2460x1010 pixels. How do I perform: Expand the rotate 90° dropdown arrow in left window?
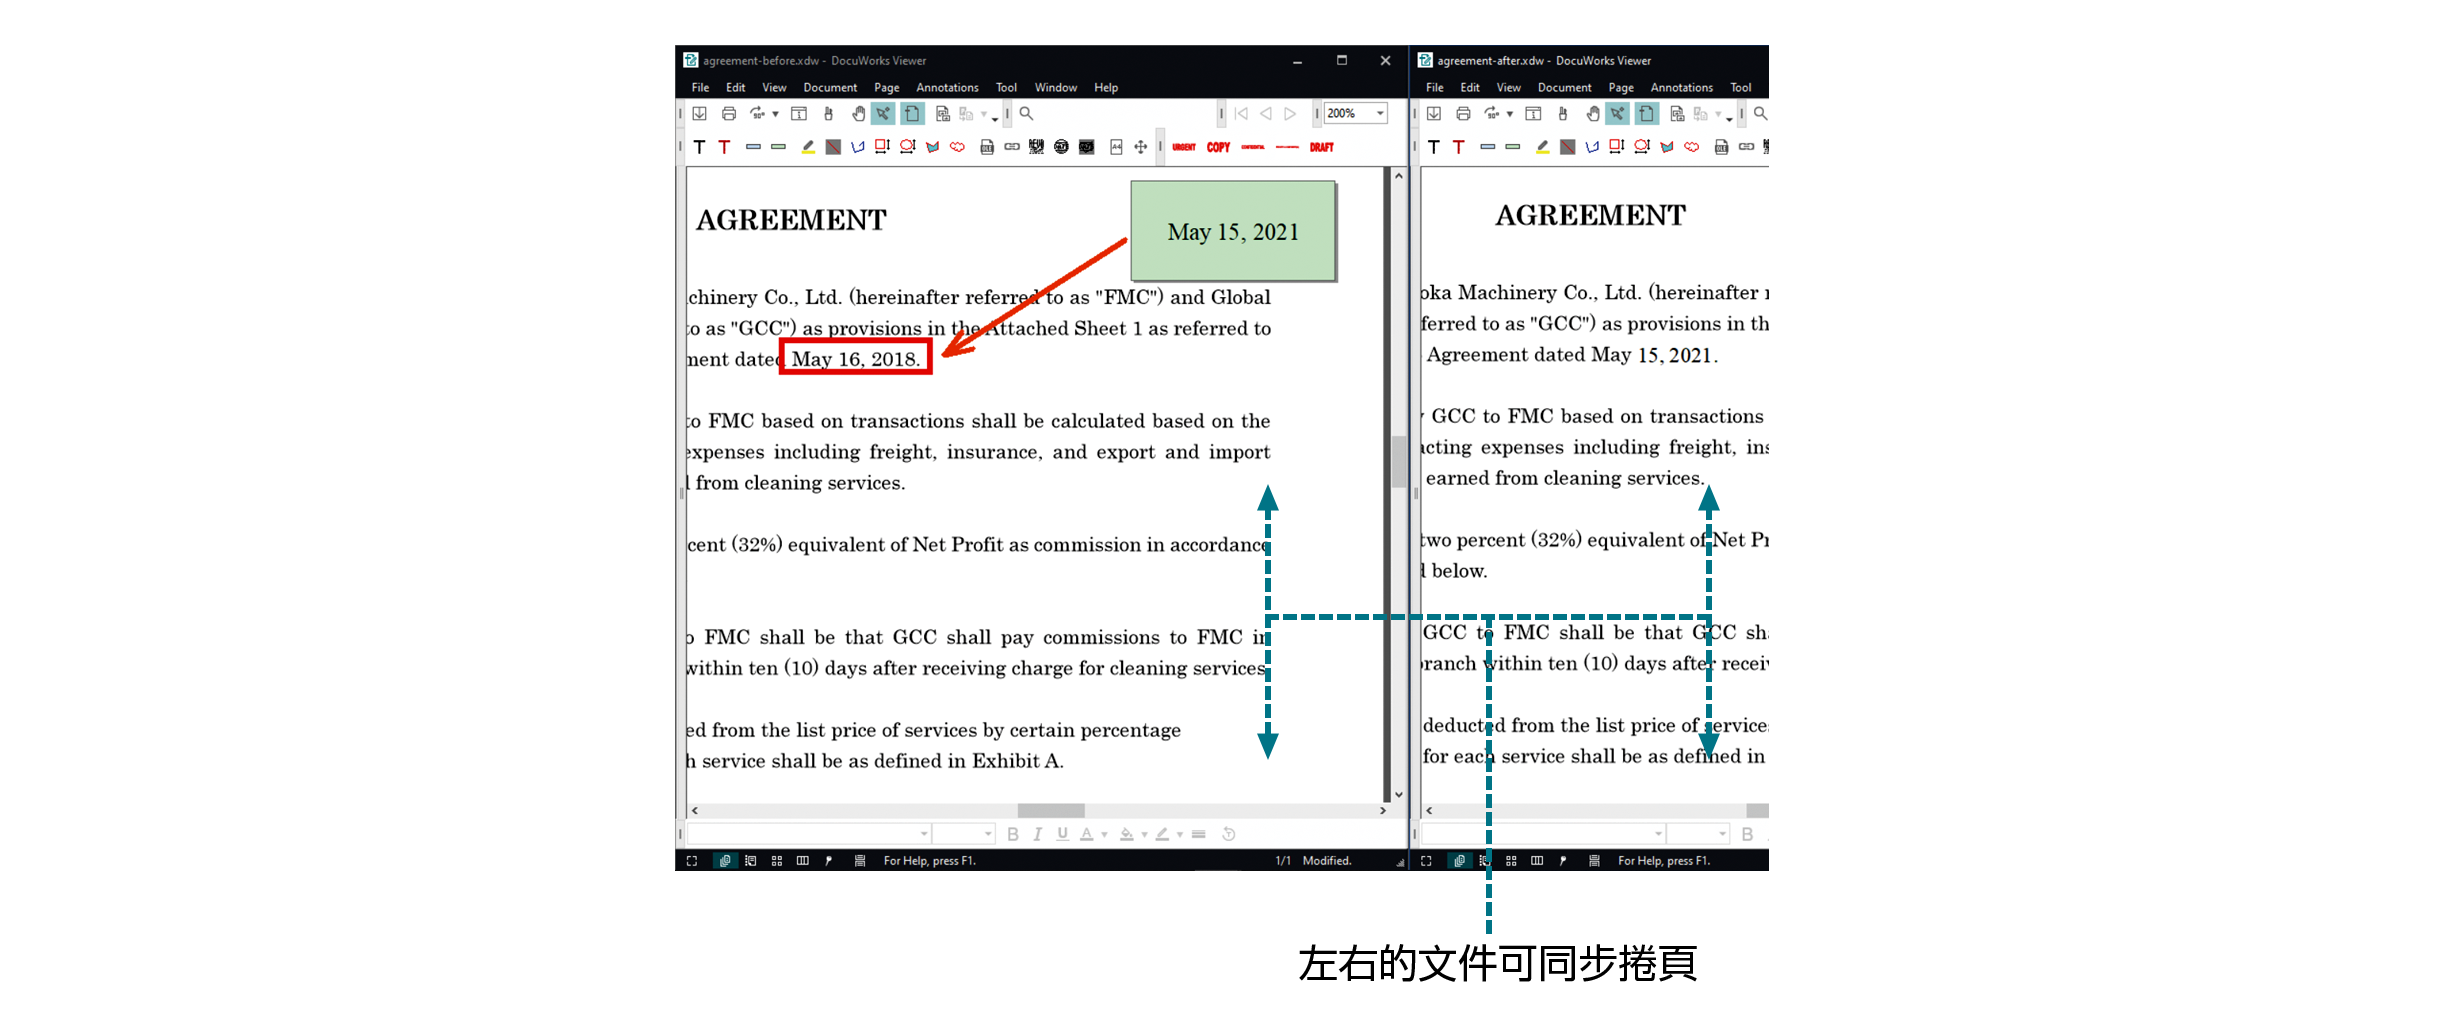775,114
